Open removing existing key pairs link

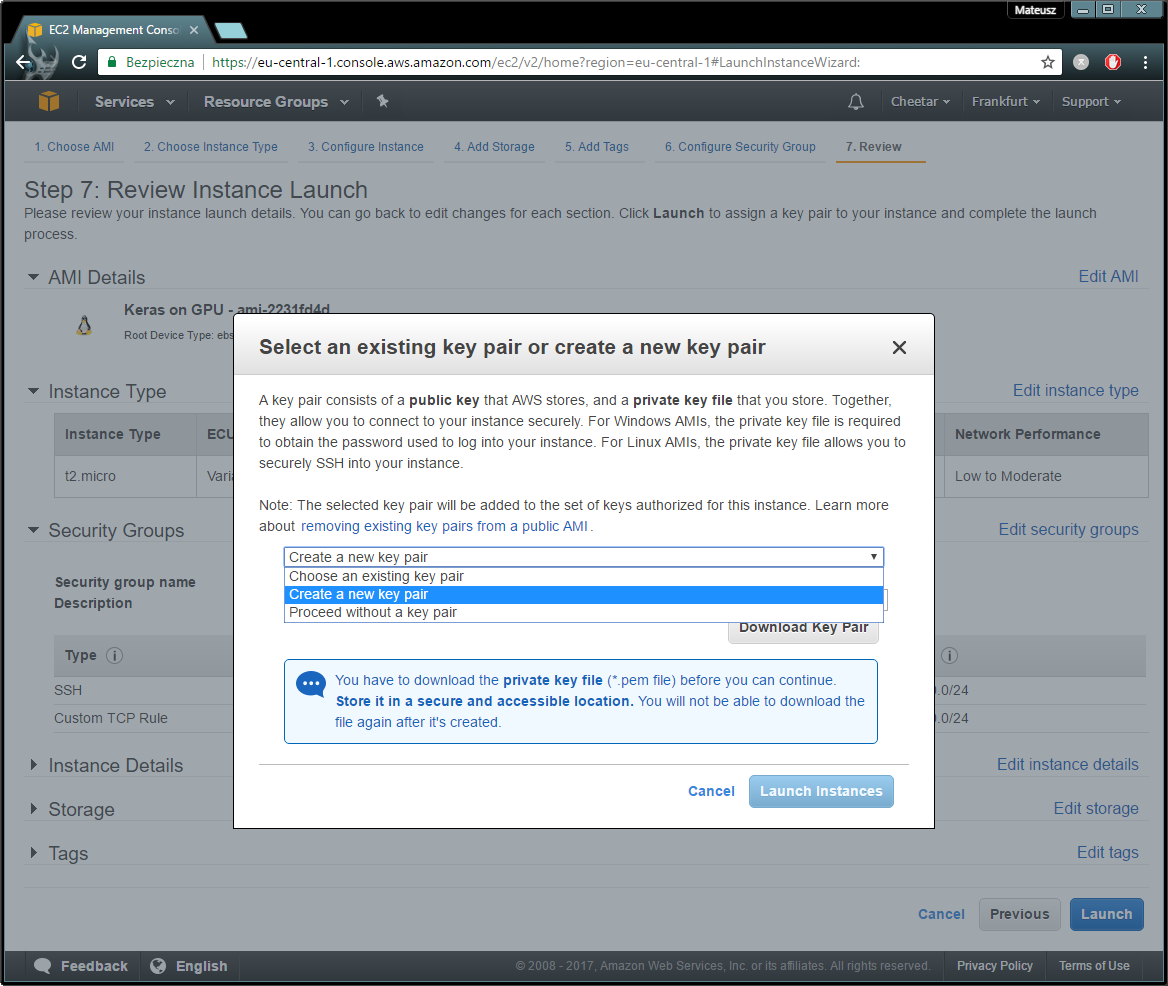click(x=444, y=526)
